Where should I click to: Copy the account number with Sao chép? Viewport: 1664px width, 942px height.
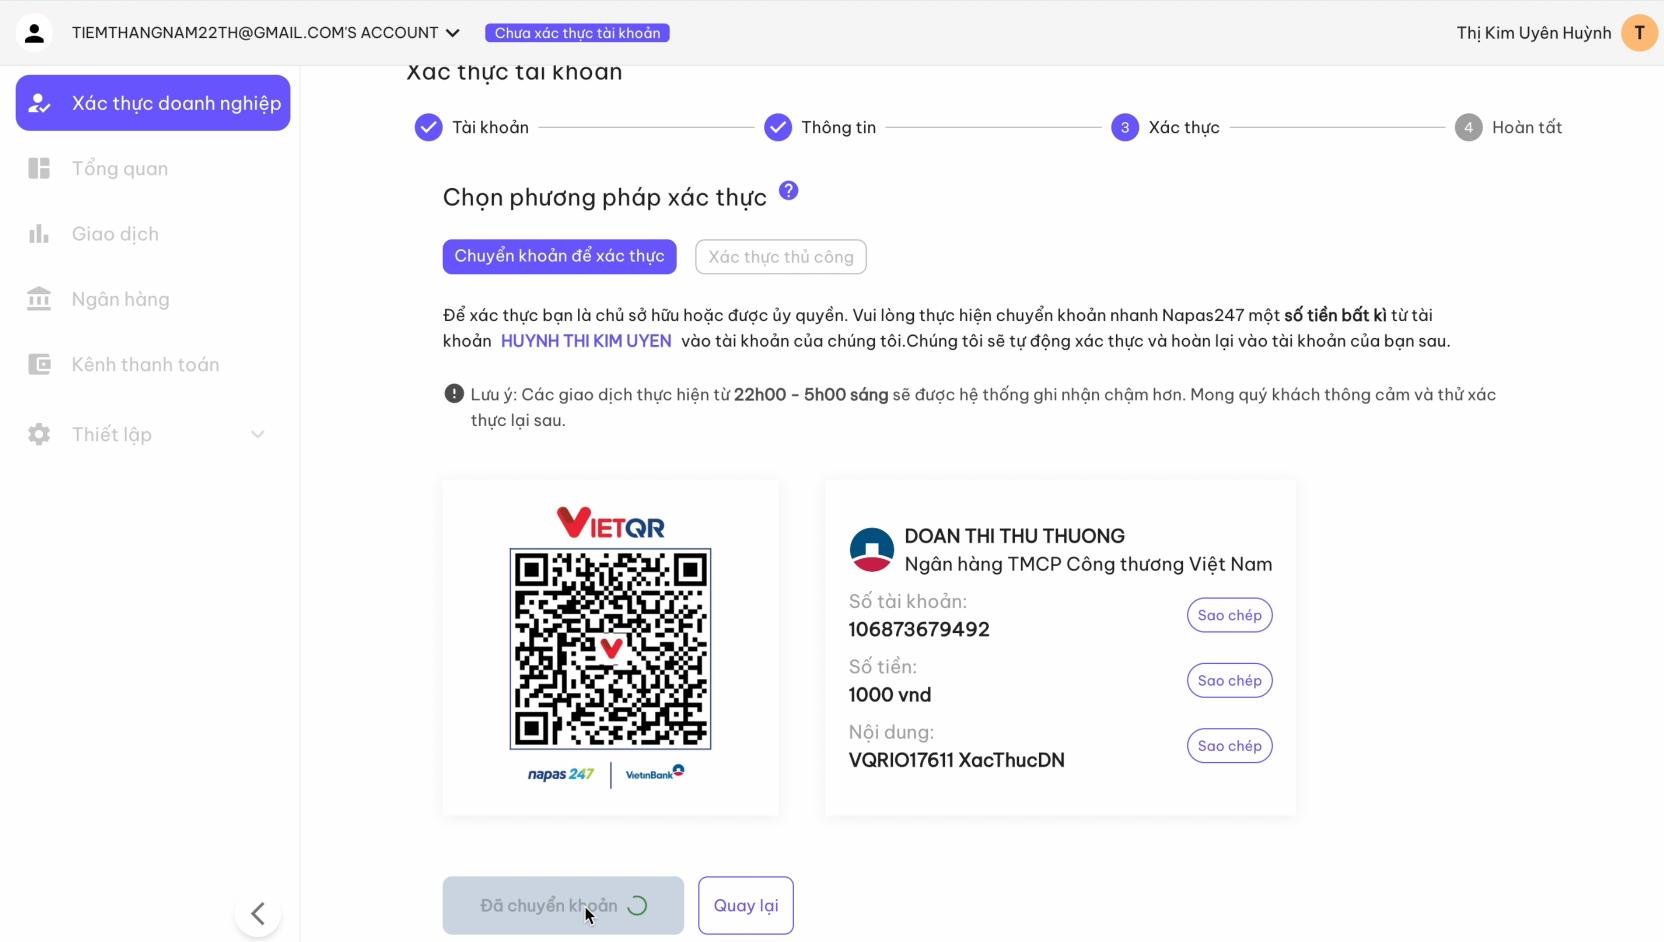click(1229, 615)
